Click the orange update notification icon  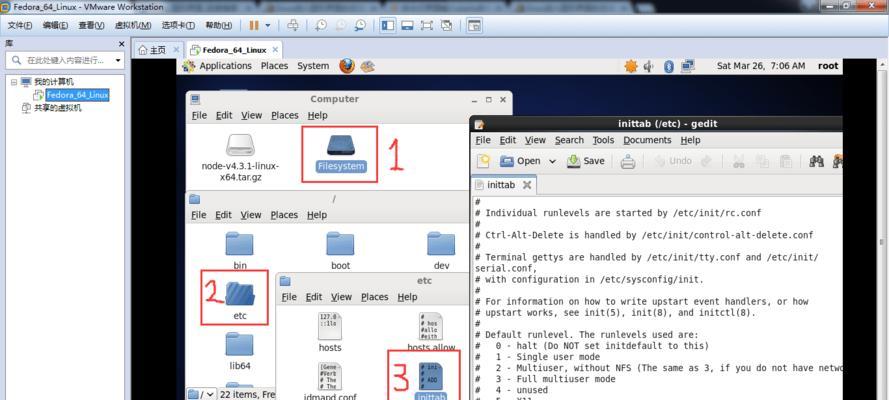pyautogui.click(x=631, y=66)
